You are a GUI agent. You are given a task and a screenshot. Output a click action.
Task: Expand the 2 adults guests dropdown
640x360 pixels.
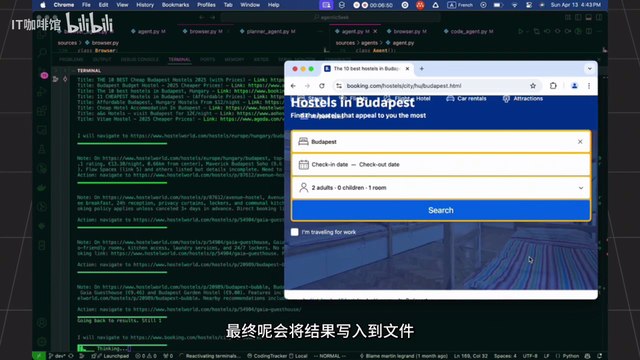tap(440, 188)
